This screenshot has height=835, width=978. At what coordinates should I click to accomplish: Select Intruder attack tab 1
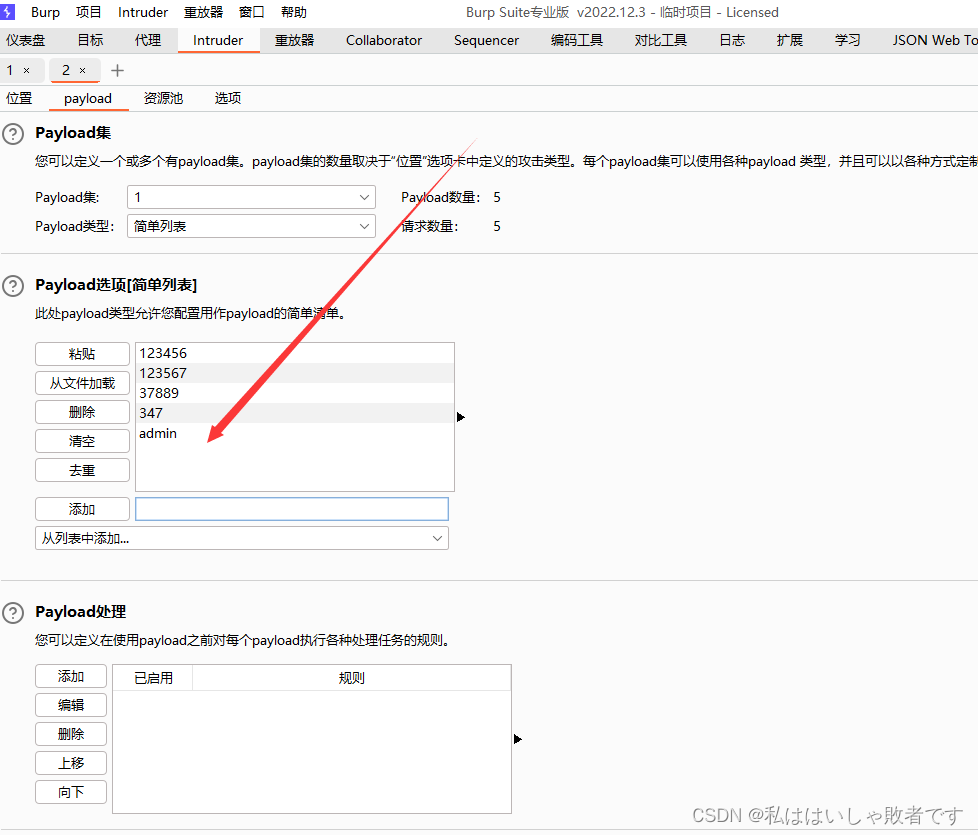click(9, 70)
